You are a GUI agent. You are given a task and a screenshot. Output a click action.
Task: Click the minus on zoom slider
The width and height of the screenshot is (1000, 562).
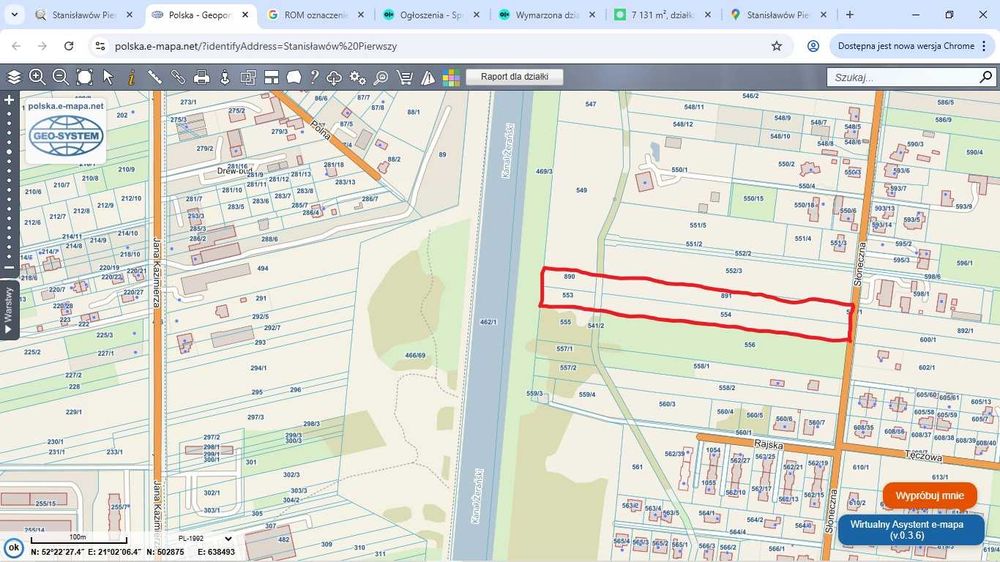click(x=9, y=268)
